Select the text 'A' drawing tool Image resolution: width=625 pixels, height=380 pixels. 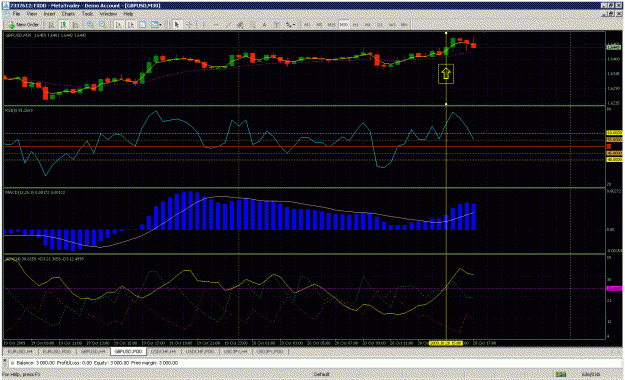tap(264, 25)
